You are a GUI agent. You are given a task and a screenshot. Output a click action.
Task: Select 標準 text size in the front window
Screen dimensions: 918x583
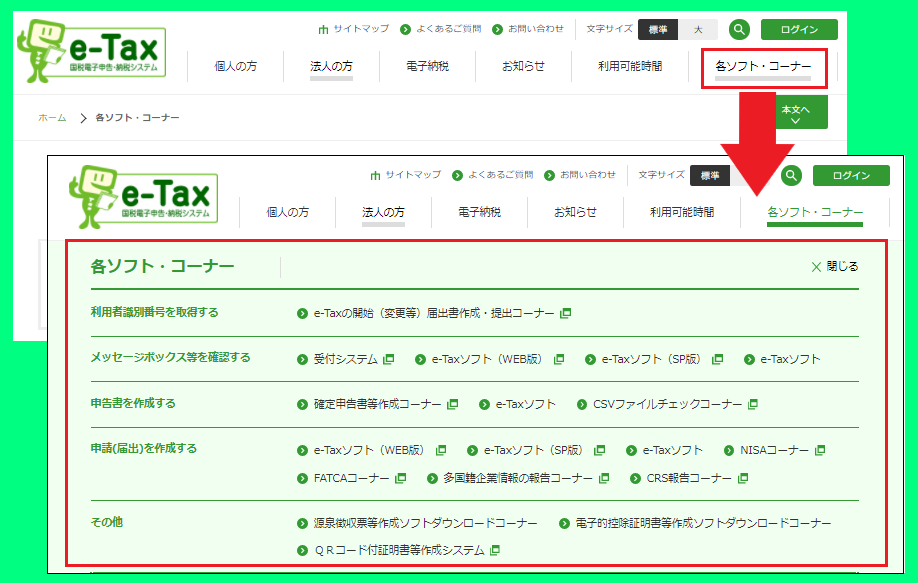(710, 175)
